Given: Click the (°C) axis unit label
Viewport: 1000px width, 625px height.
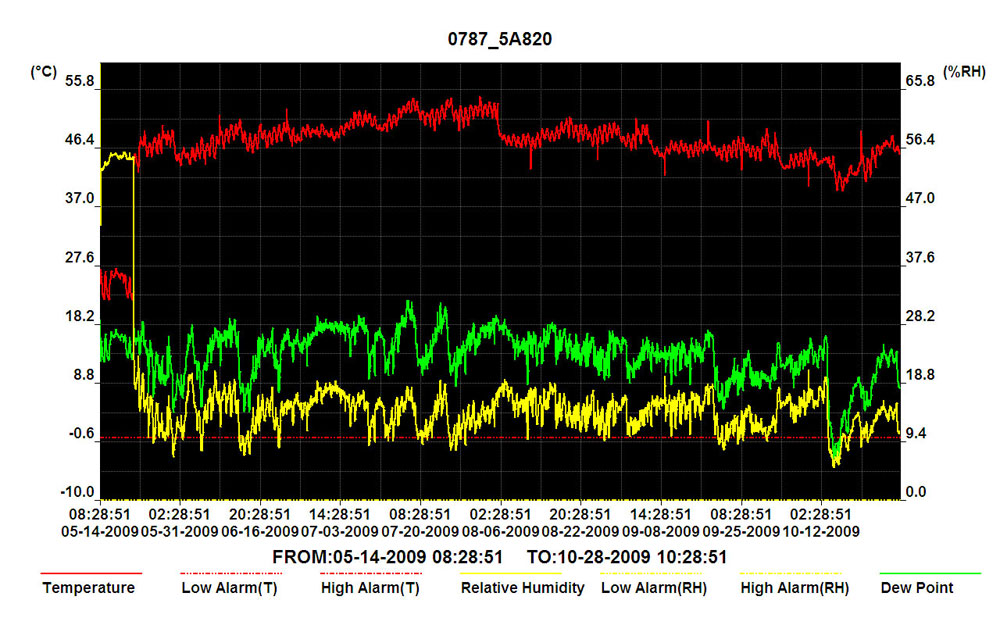Looking at the screenshot, I should click(43, 72).
